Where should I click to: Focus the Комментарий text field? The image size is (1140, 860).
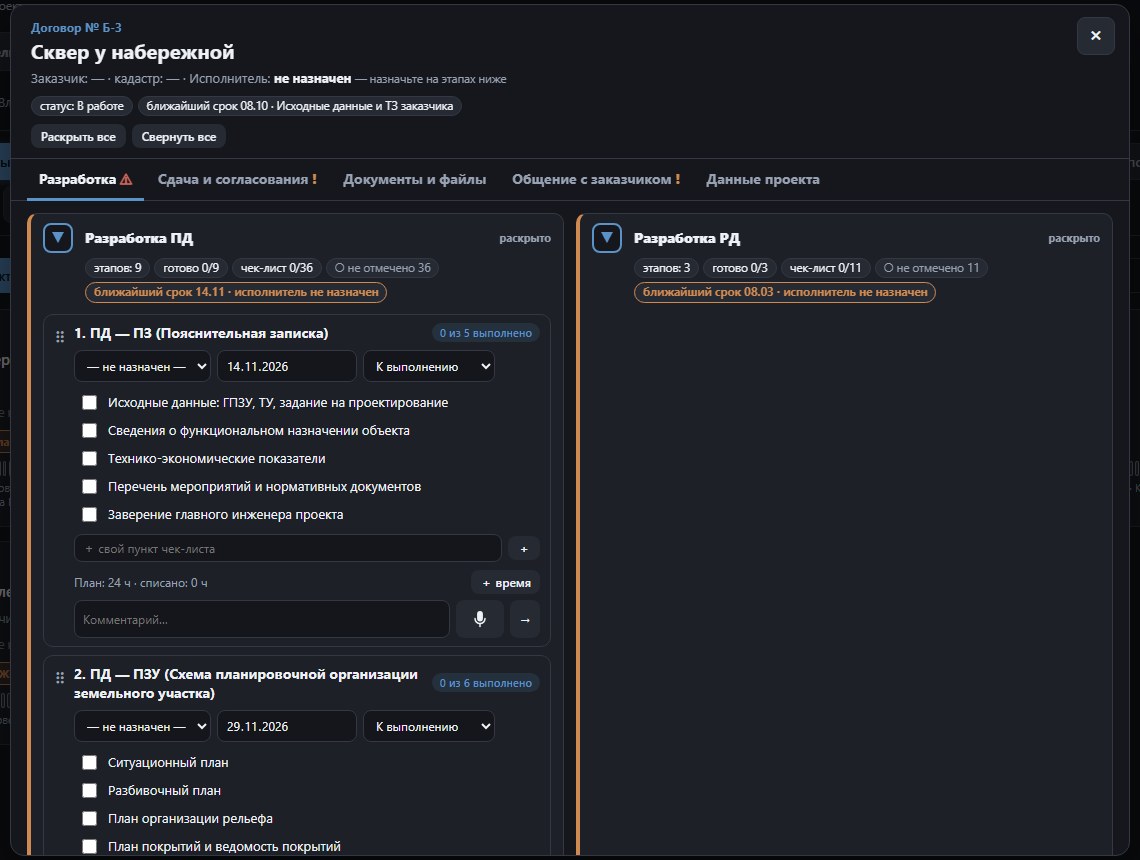point(262,619)
